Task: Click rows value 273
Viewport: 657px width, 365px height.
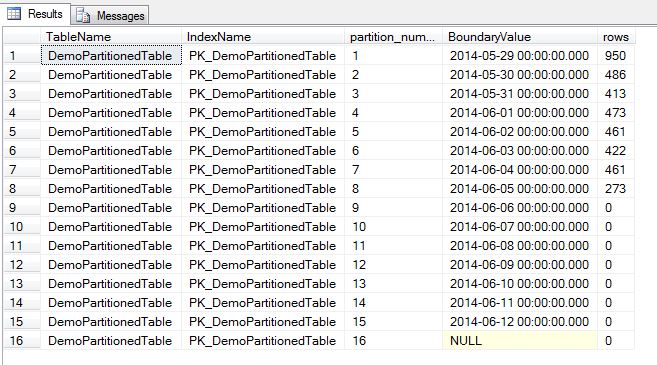Action: [616, 189]
